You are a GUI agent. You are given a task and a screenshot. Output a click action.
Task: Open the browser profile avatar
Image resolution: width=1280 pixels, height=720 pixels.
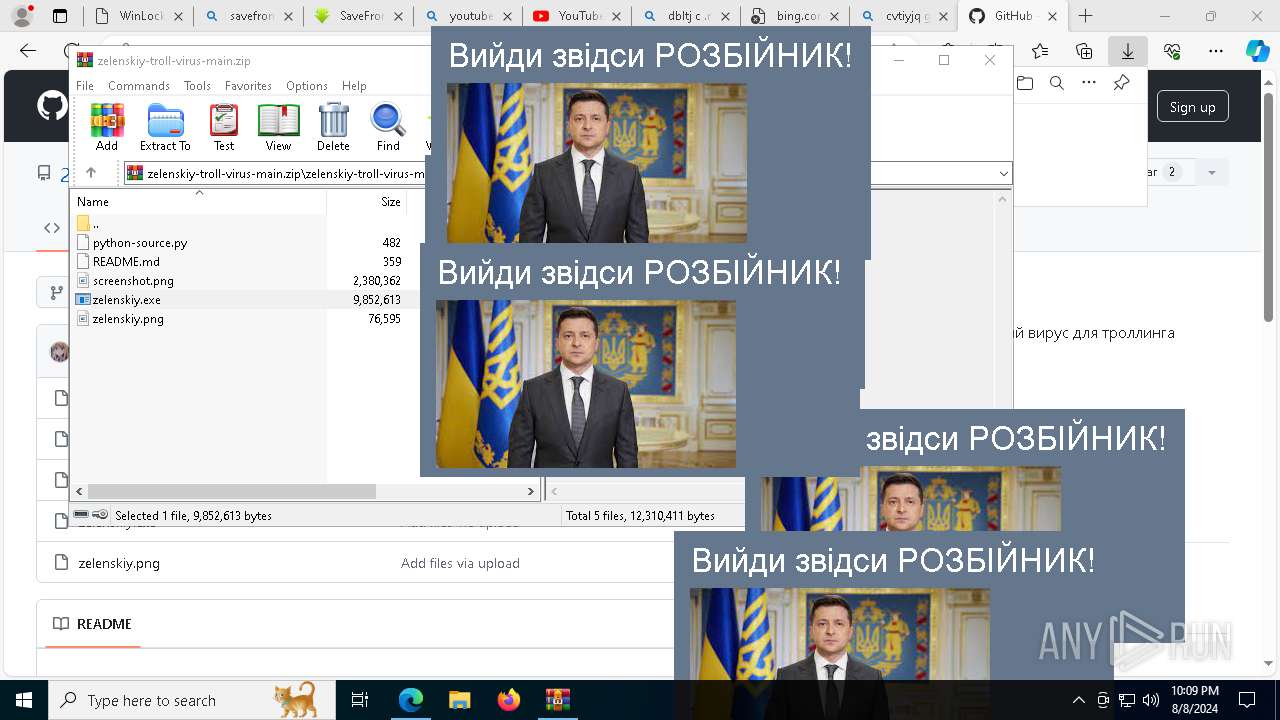click(x=22, y=16)
